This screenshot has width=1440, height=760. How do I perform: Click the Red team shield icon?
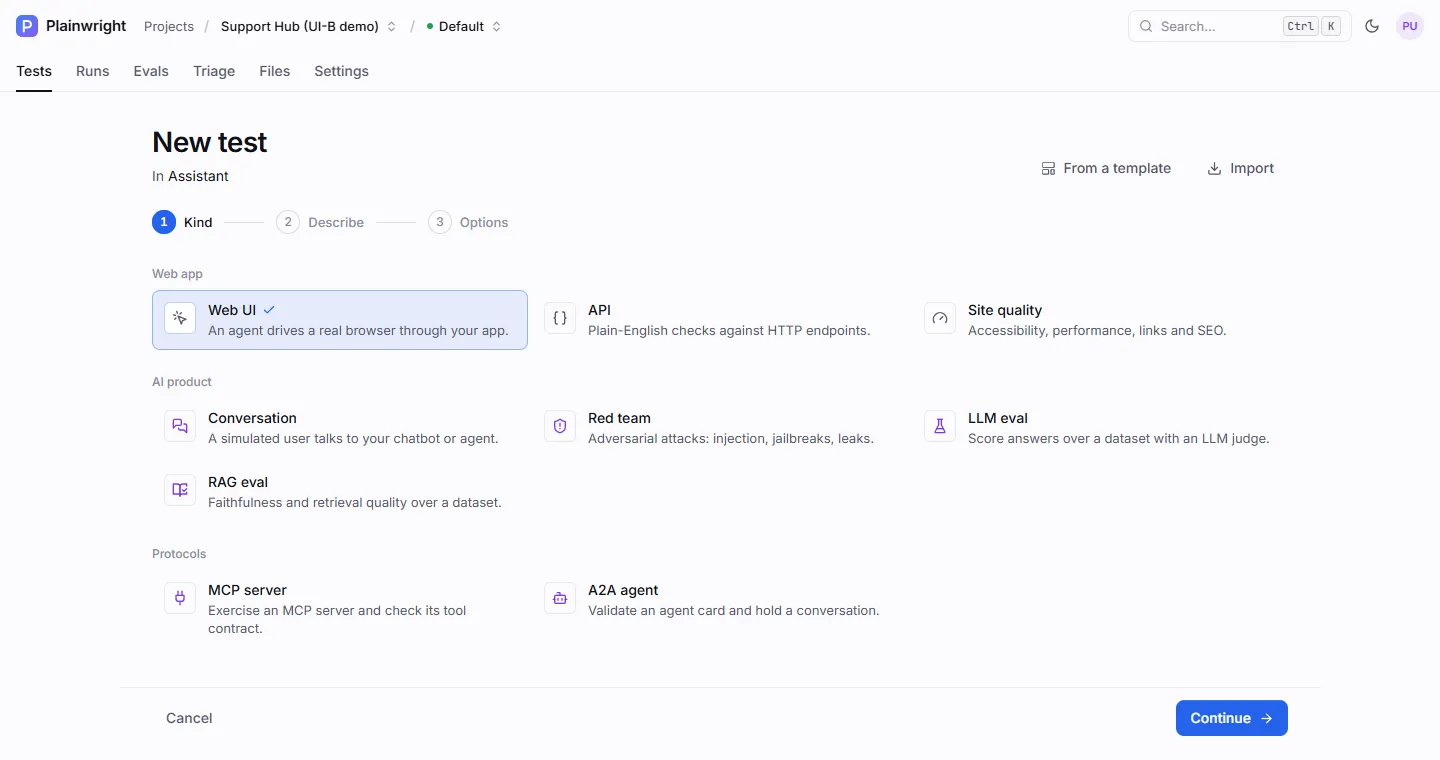[560, 426]
